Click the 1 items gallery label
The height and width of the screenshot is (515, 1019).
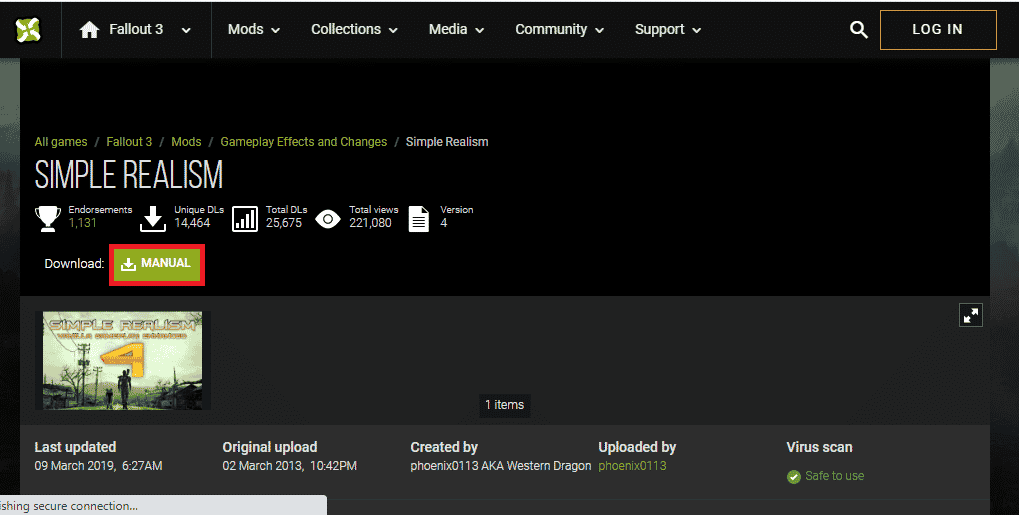coord(504,404)
